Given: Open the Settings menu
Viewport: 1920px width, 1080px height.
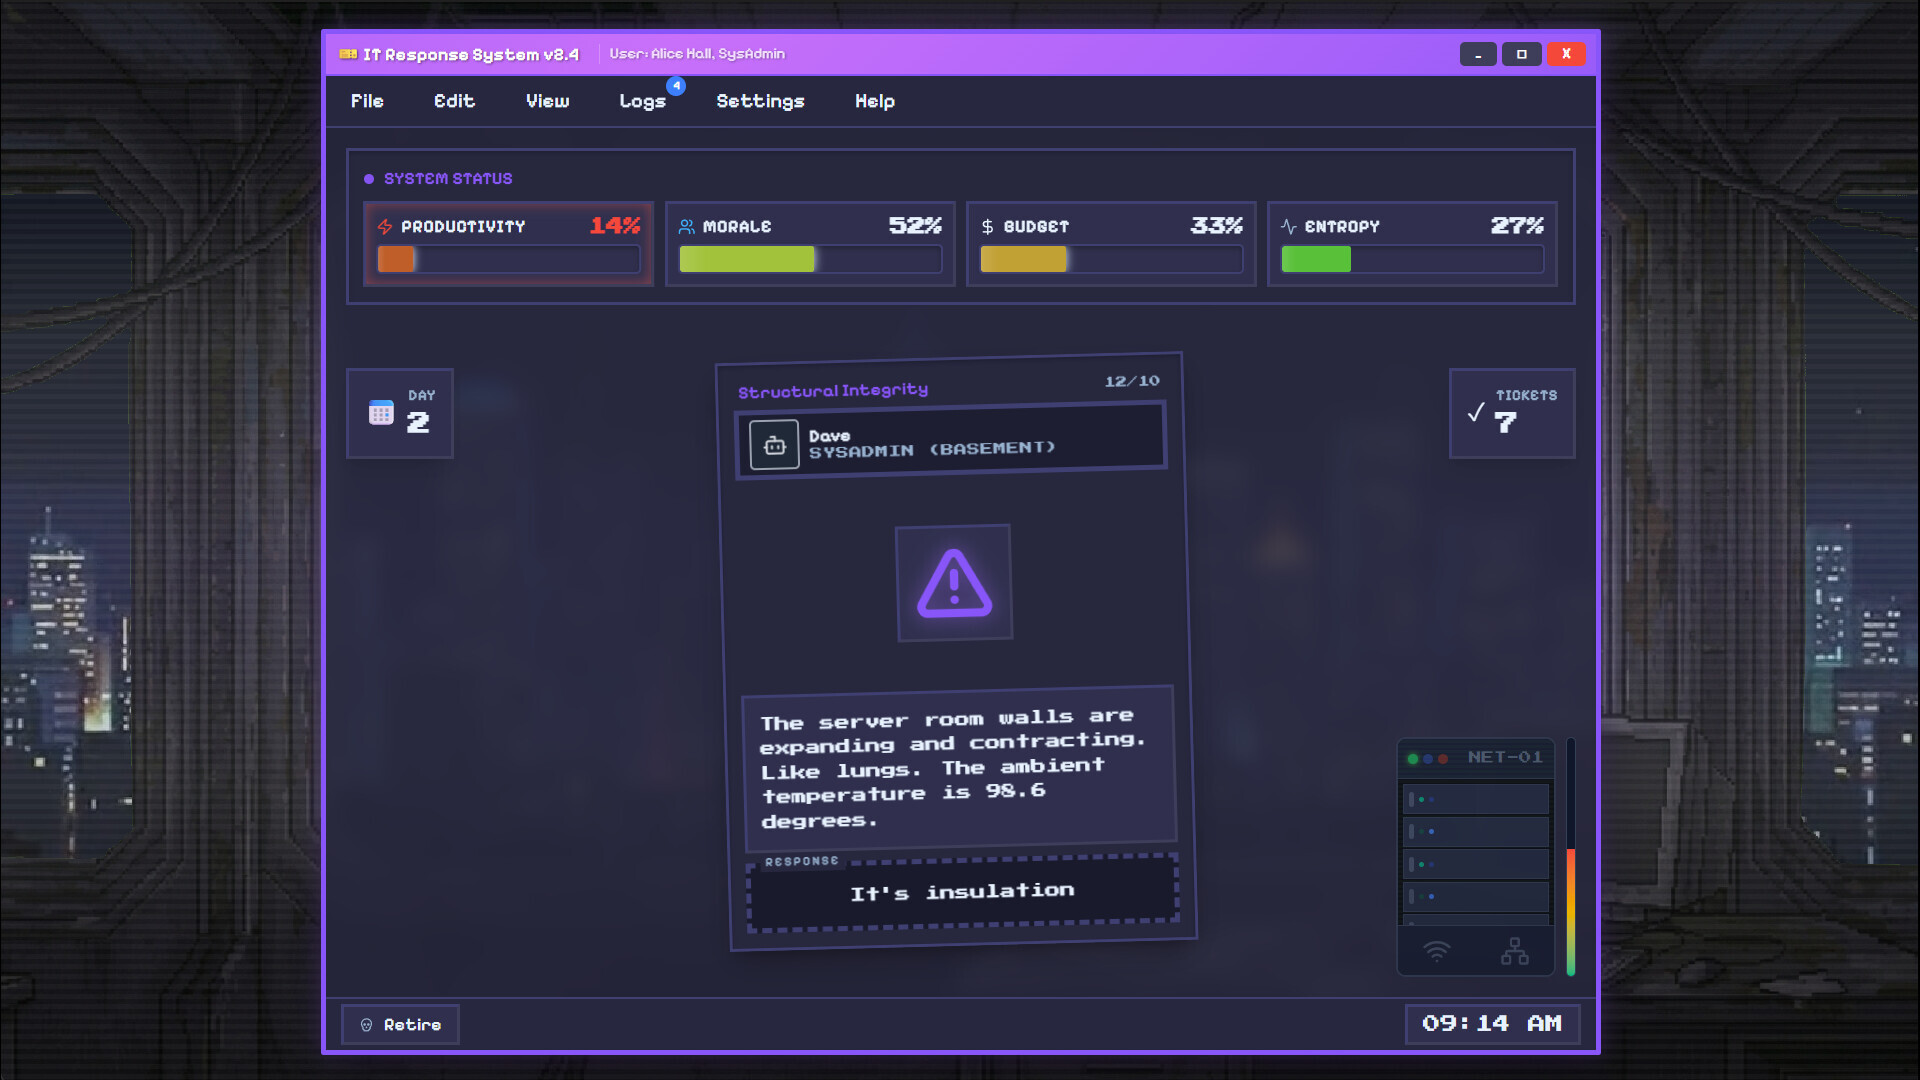Looking at the screenshot, I should click(759, 101).
